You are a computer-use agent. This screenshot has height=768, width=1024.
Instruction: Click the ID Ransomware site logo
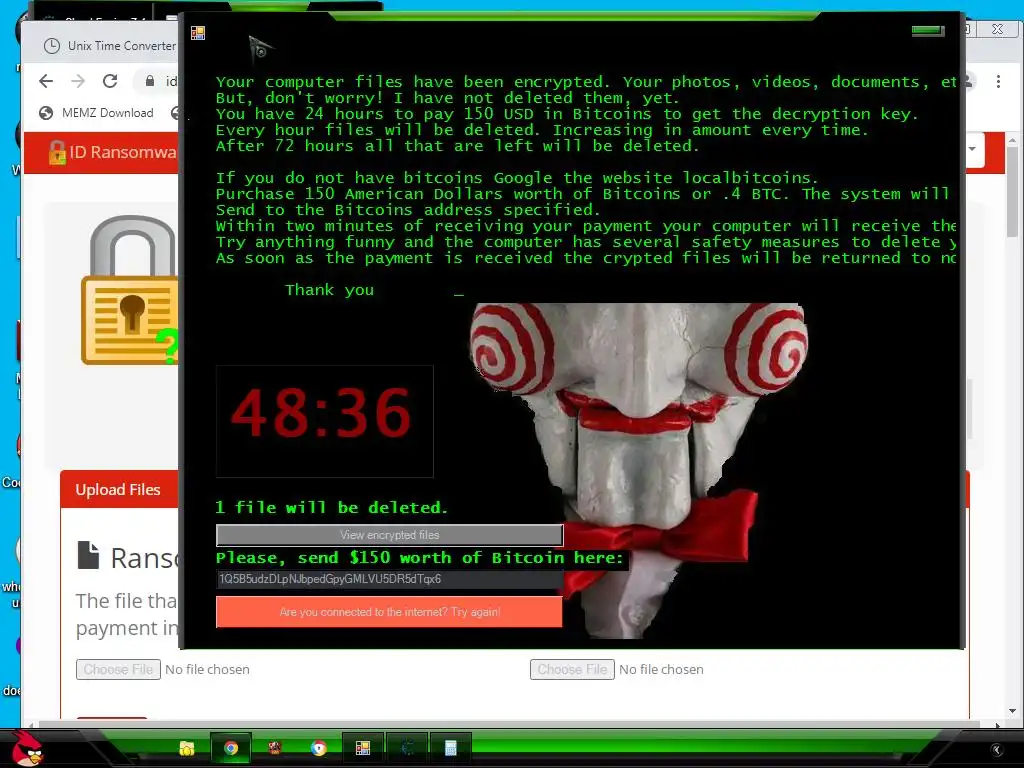[112, 152]
